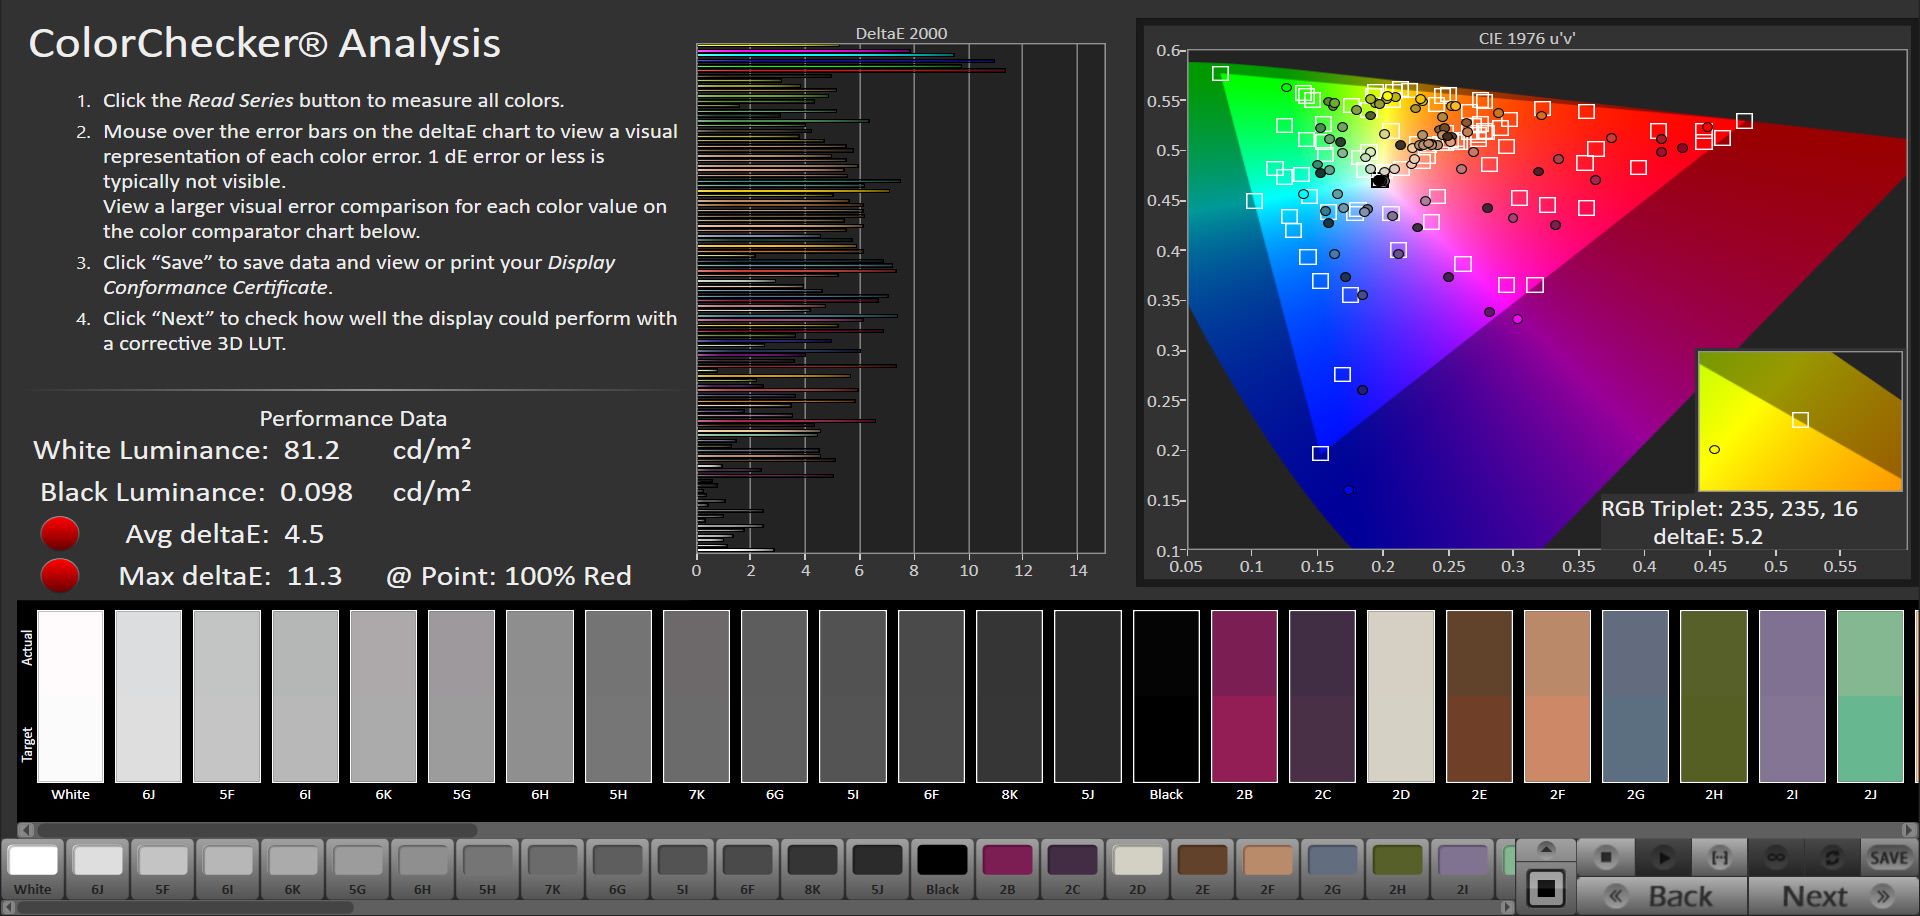The height and width of the screenshot is (916, 1920).
Task: Select the 2E brown swatch in bottom strip
Action: click(x=1203, y=869)
